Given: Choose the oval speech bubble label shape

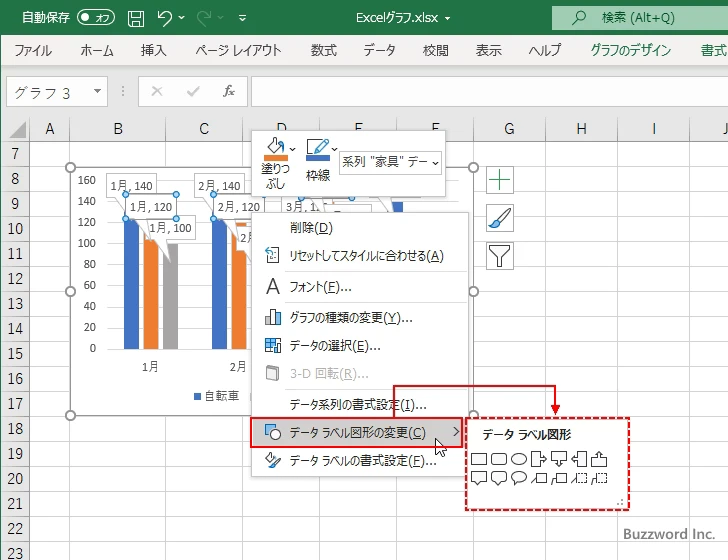Looking at the screenshot, I should tap(519, 478).
